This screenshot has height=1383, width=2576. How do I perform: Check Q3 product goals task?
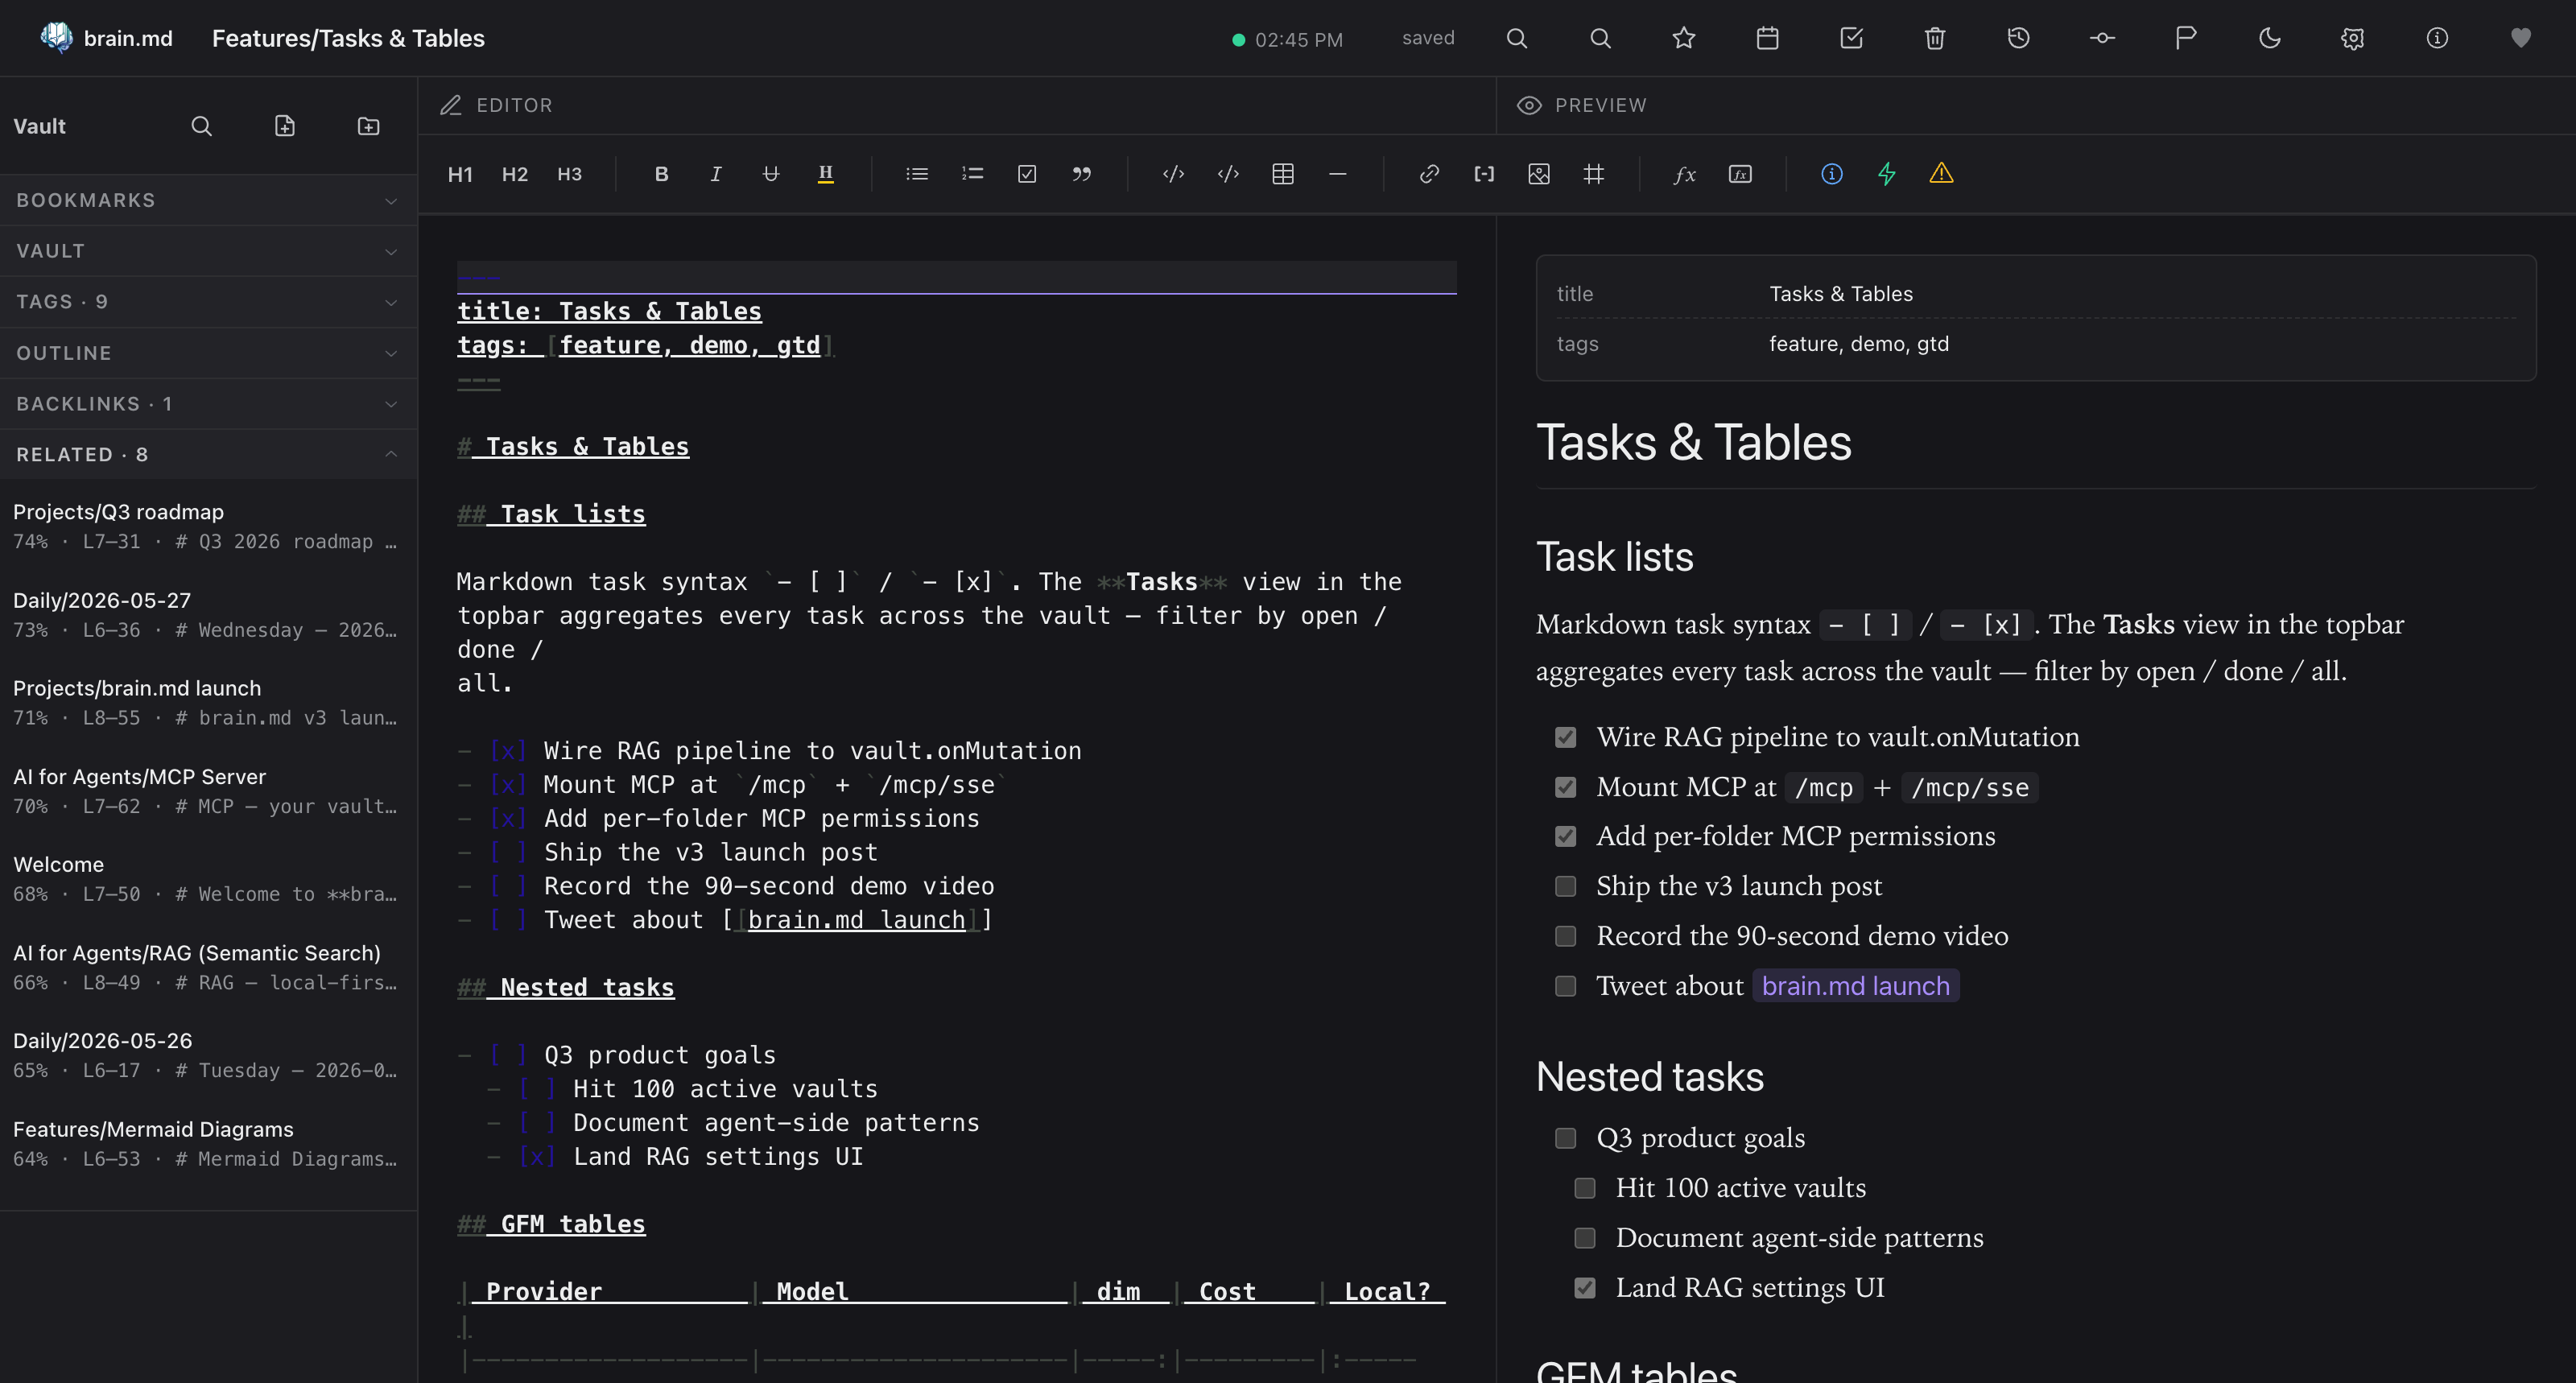1565,1138
